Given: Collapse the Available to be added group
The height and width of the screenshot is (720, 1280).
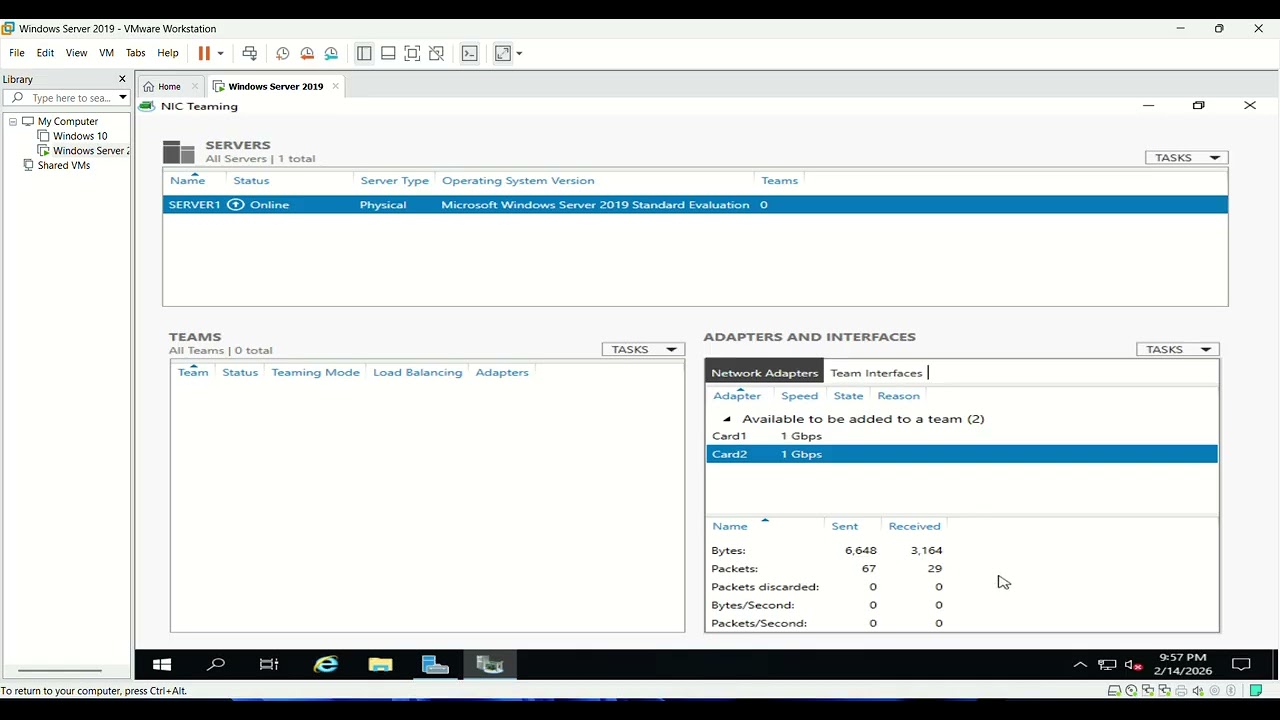Looking at the screenshot, I should coord(727,419).
